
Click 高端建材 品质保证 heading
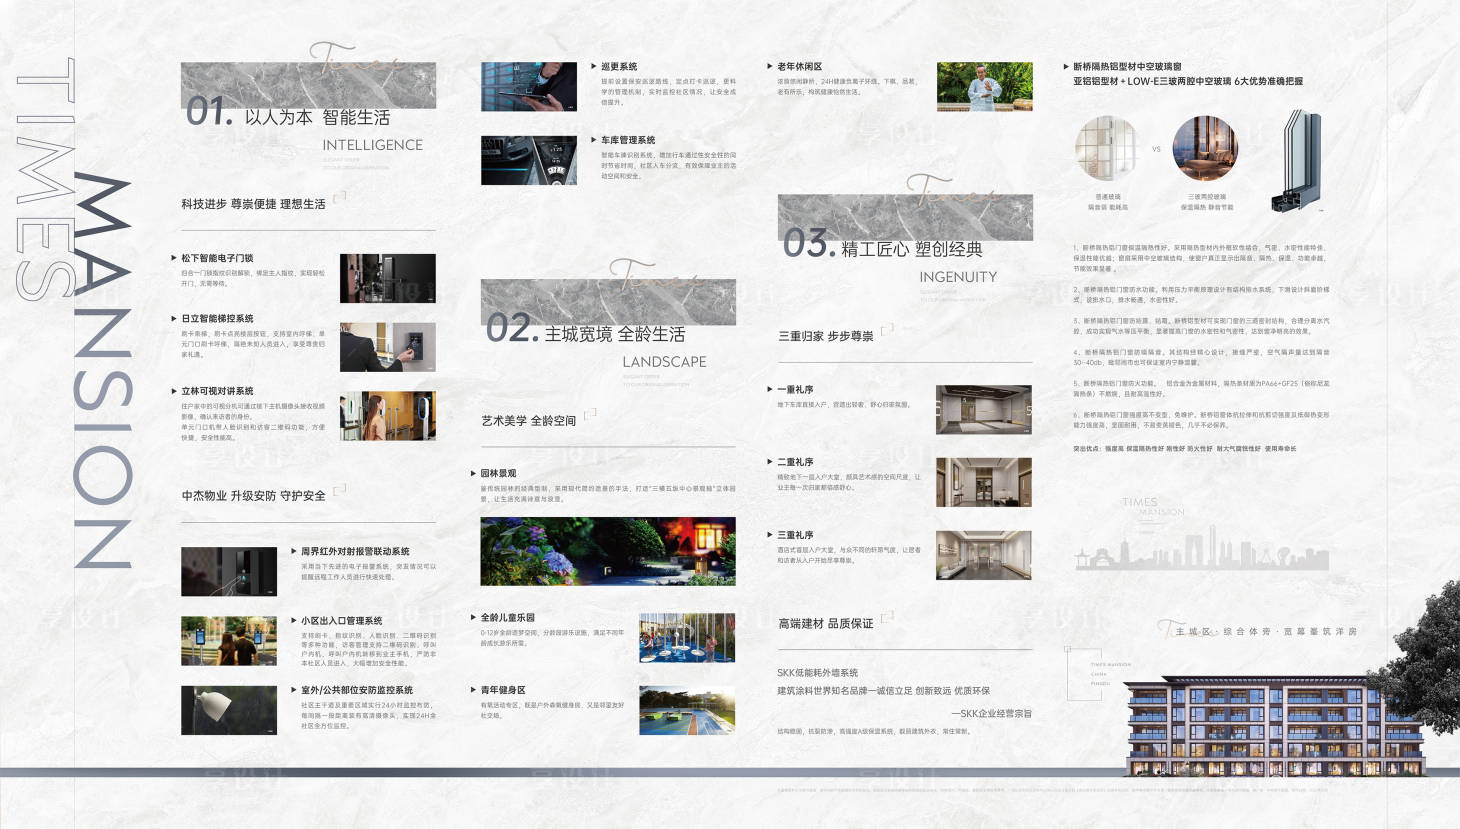point(825,624)
